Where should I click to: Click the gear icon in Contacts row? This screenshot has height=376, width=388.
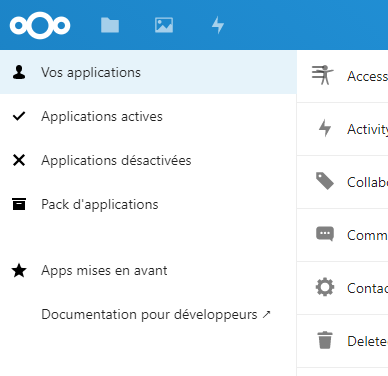pyautogui.click(x=325, y=287)
